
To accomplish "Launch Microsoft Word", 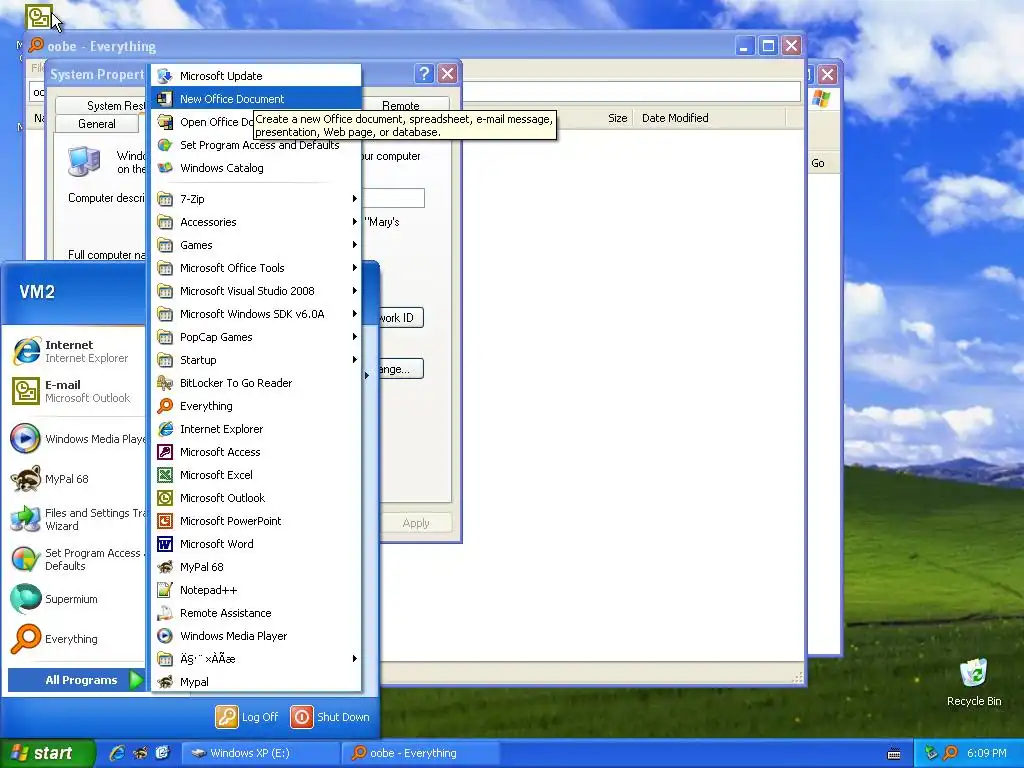I will click(256, 544).
